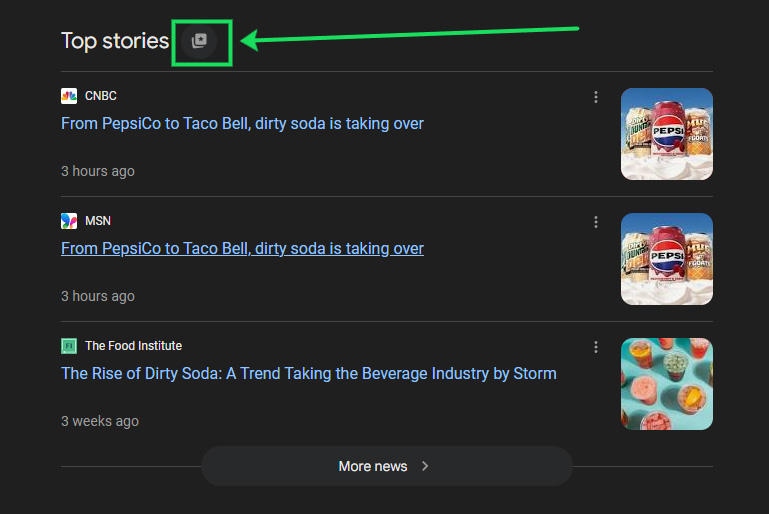
Task: Click the MSN logo icon
Action: point(69,221)
